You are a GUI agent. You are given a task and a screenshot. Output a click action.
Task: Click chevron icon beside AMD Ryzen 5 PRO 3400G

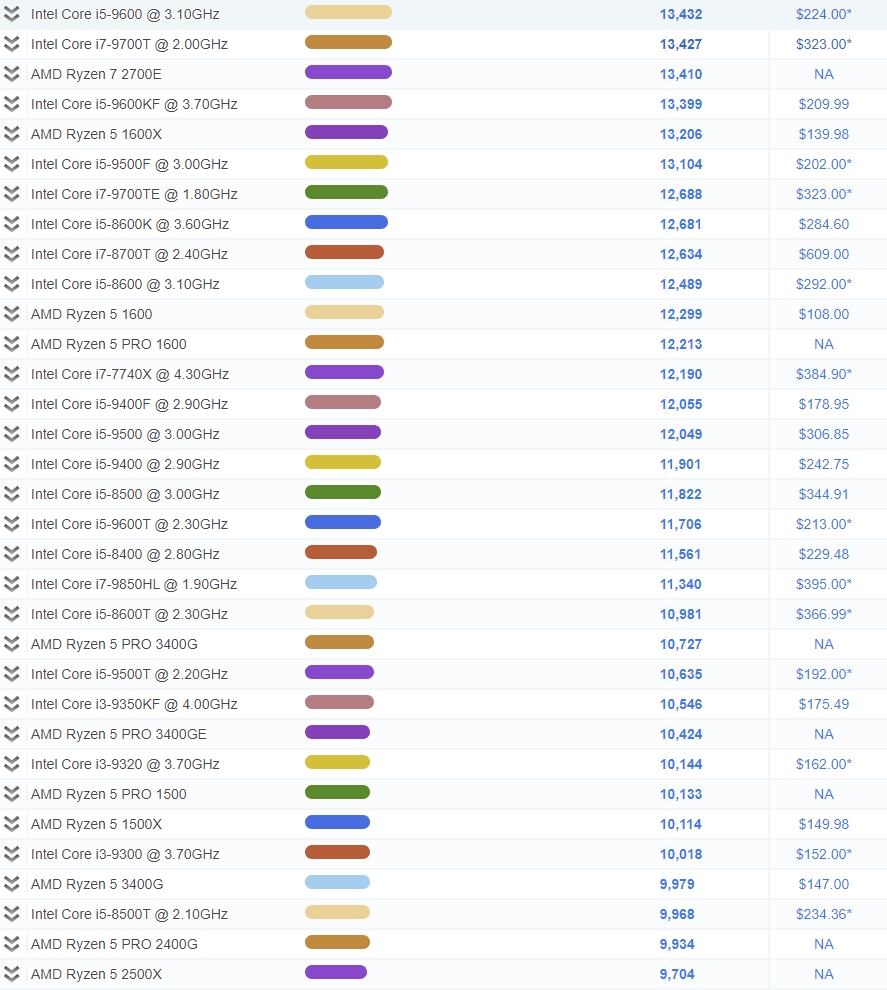tap(12, 643)
